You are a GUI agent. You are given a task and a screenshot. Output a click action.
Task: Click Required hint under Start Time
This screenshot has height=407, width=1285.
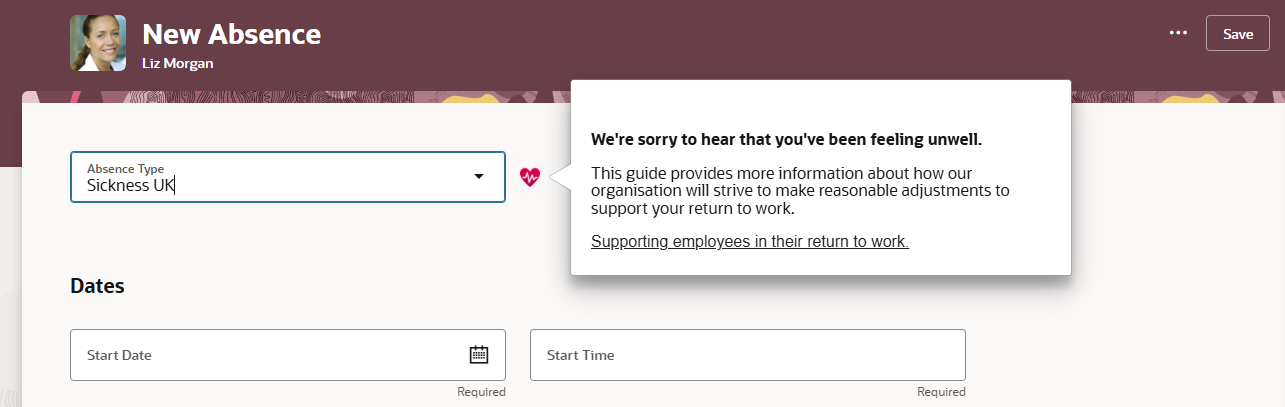(941, 392)
